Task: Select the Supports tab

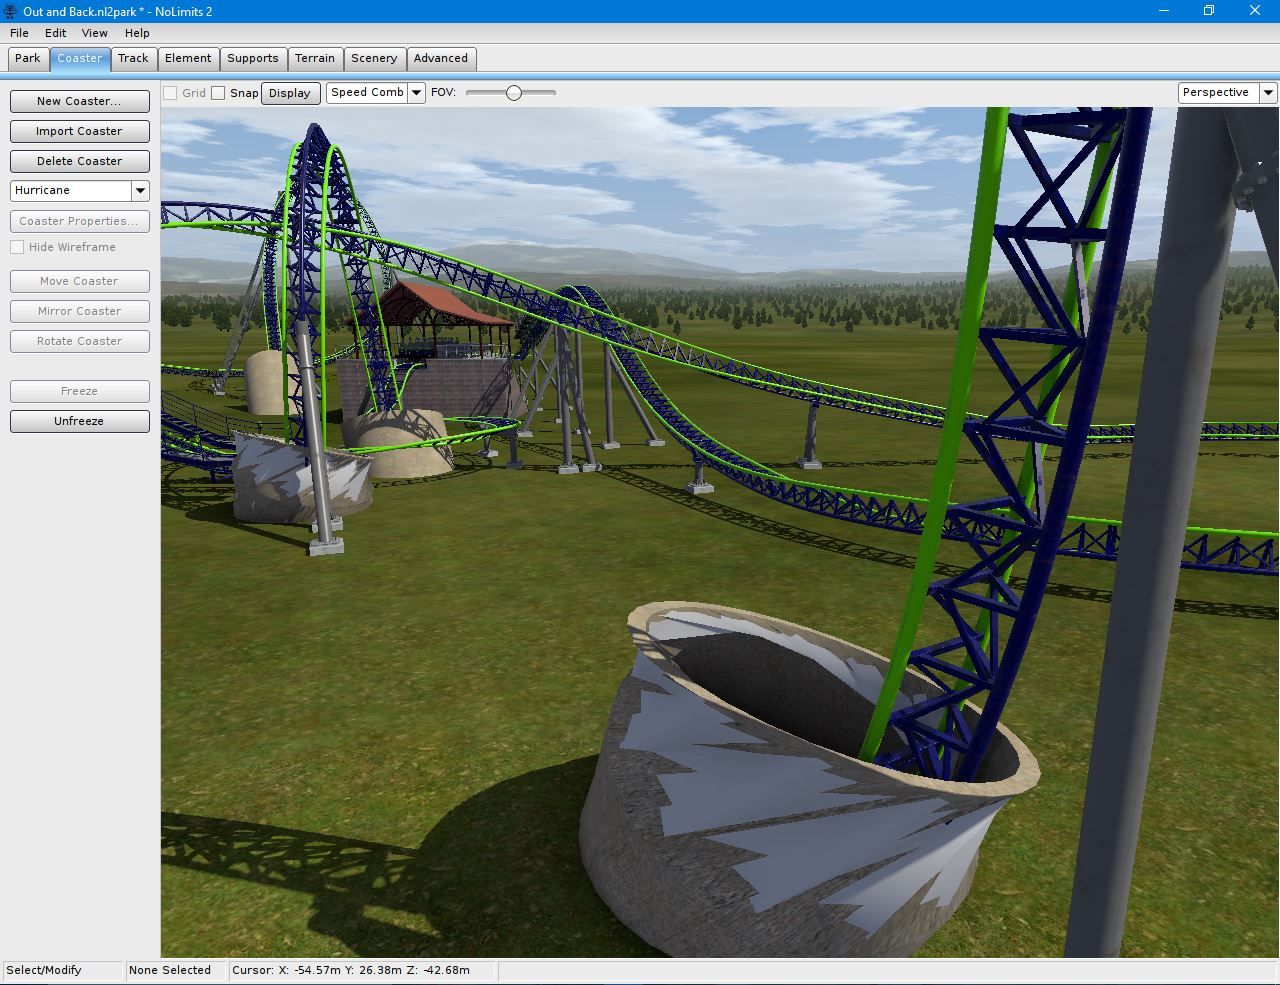Action: coord(253,58)
